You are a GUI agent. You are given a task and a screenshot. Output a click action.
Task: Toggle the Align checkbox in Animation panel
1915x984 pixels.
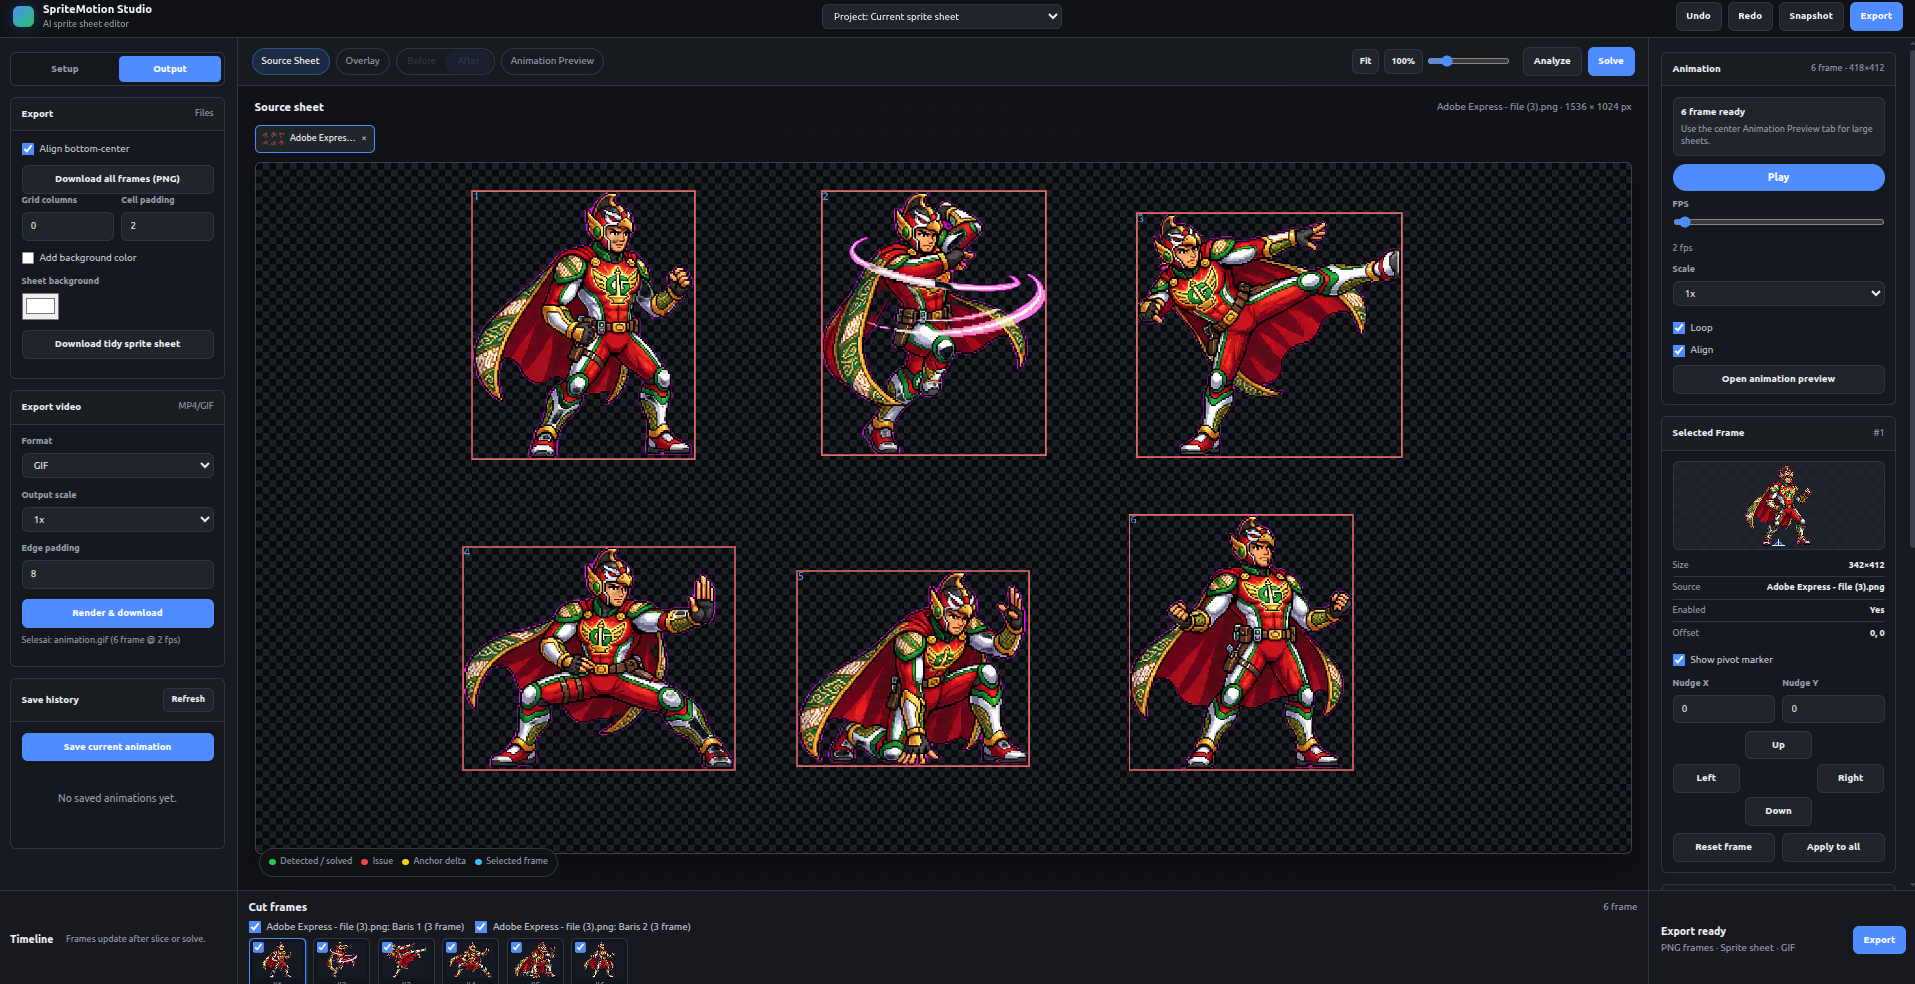point(1679,350)
